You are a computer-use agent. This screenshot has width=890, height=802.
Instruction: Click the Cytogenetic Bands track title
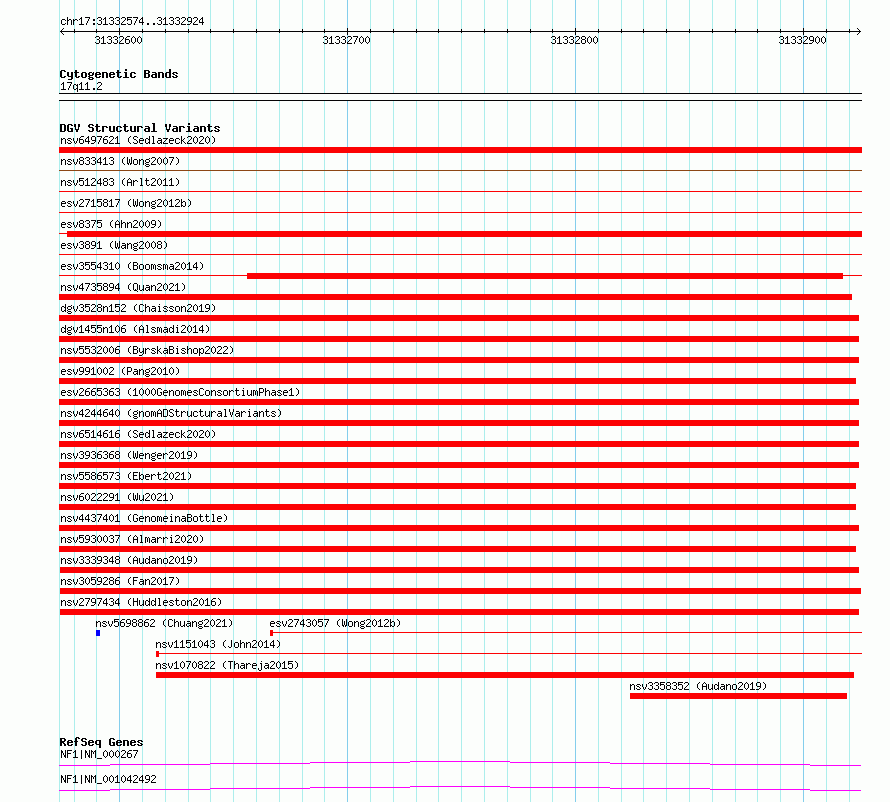tap(119, 74)
